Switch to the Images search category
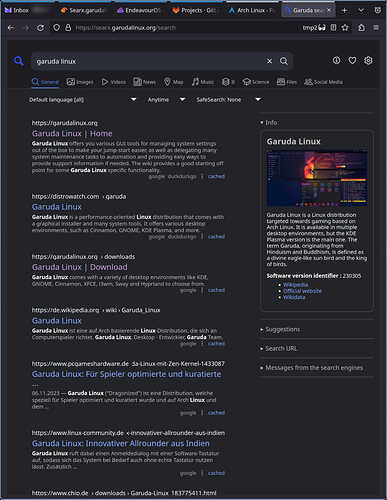 click(80, 82)
